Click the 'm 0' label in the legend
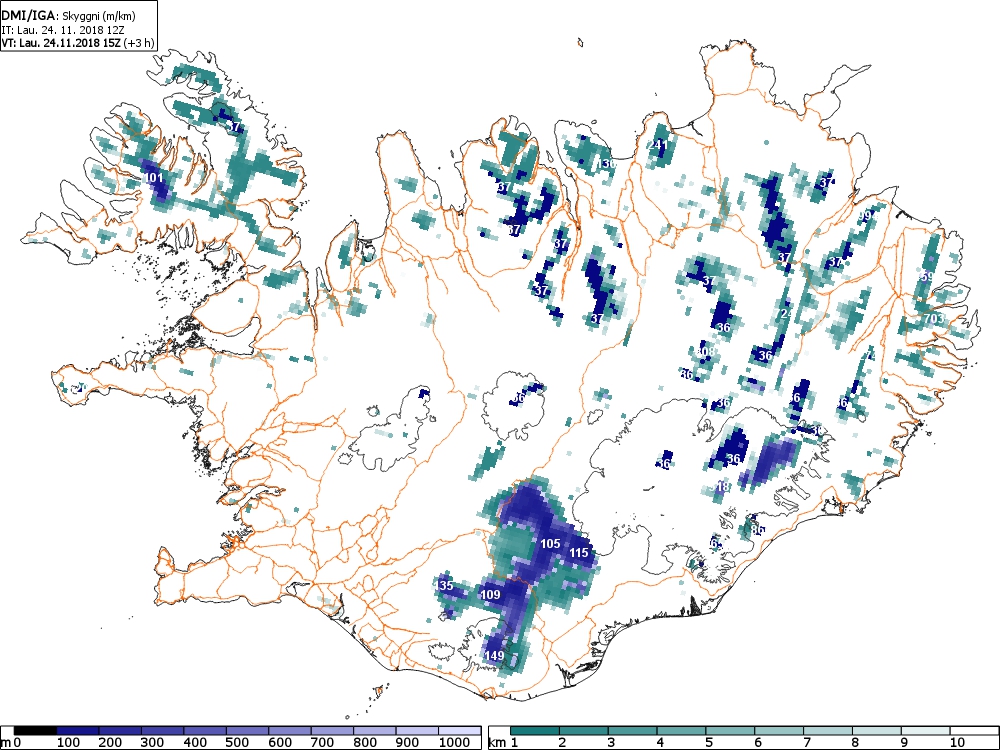 (11, 743)
